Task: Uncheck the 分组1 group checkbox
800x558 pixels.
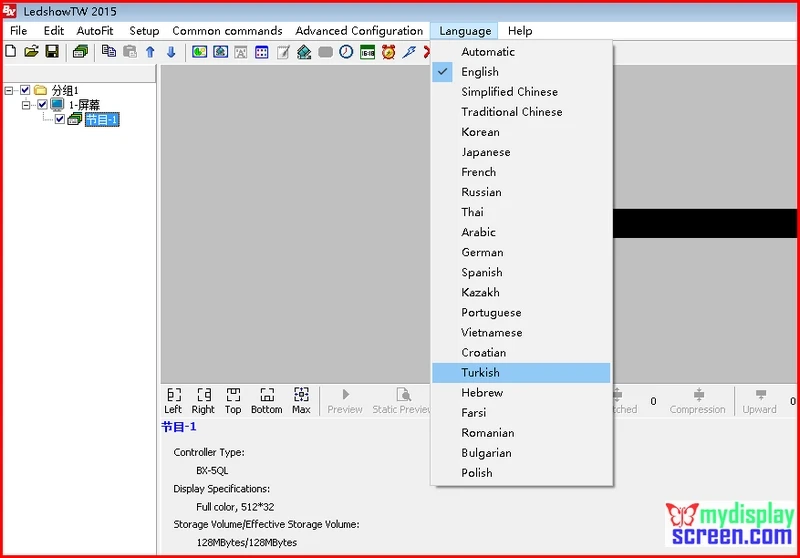Action: tap(25, 90)
